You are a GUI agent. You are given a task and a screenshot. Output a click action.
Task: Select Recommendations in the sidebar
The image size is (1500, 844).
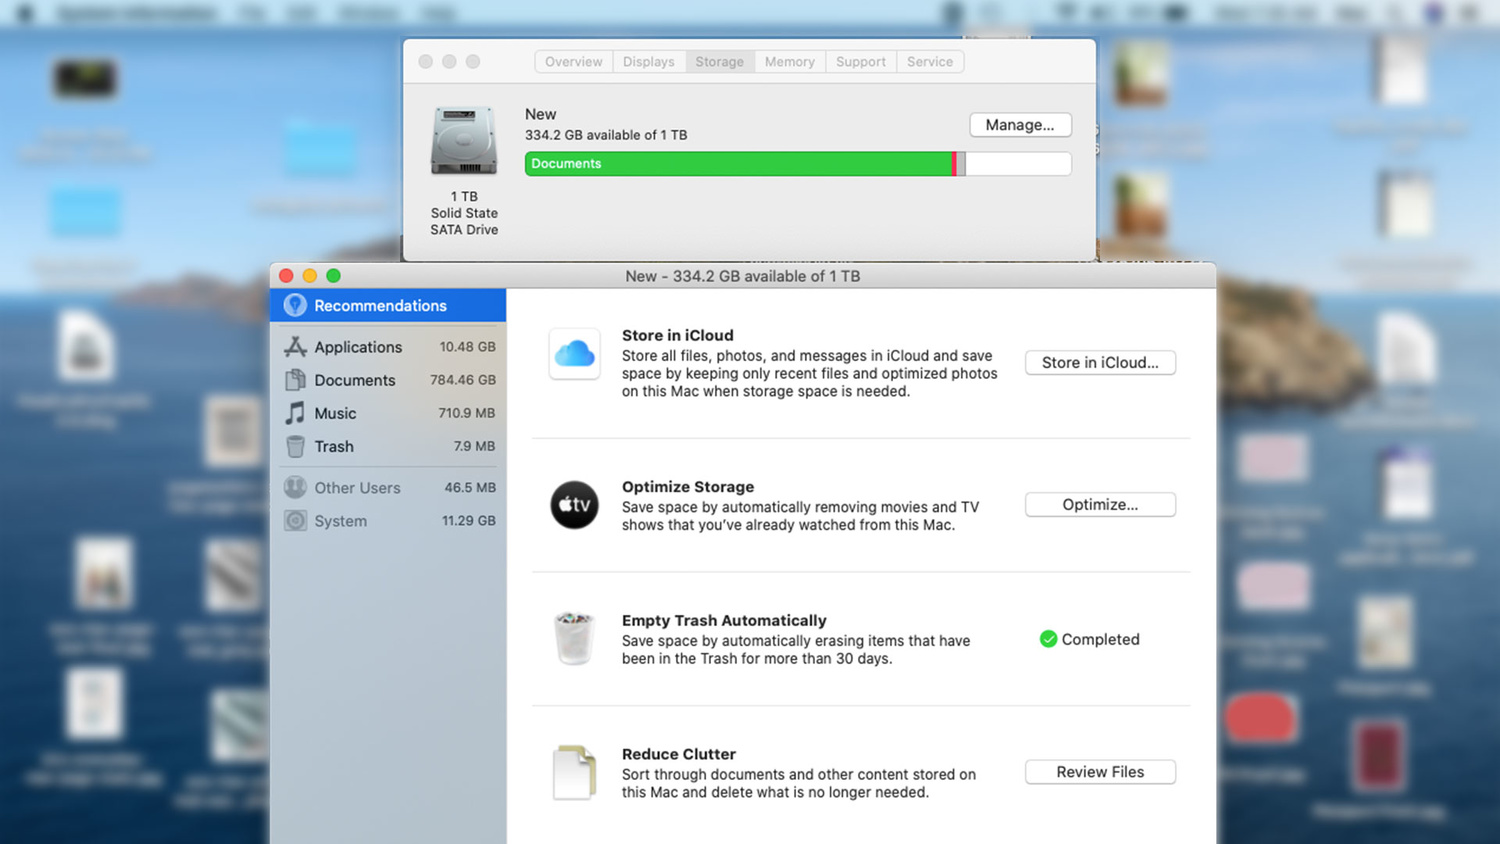380,306
